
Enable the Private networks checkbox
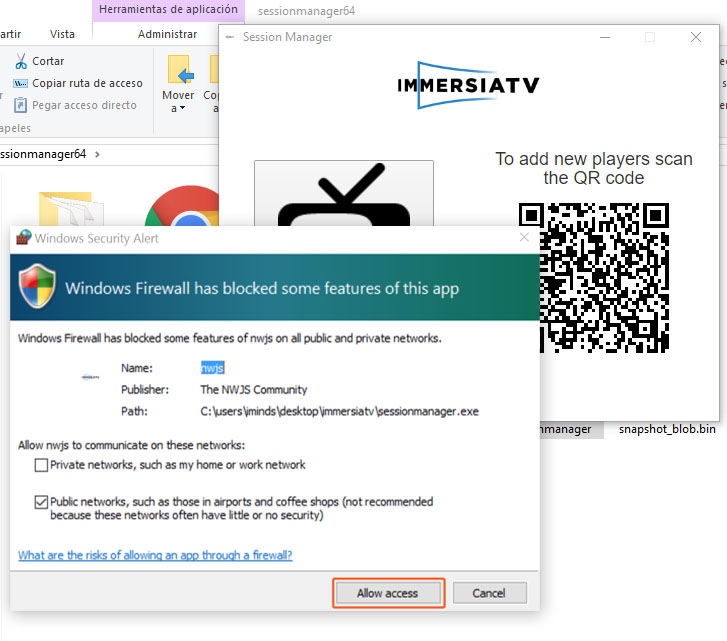point(41,465)
